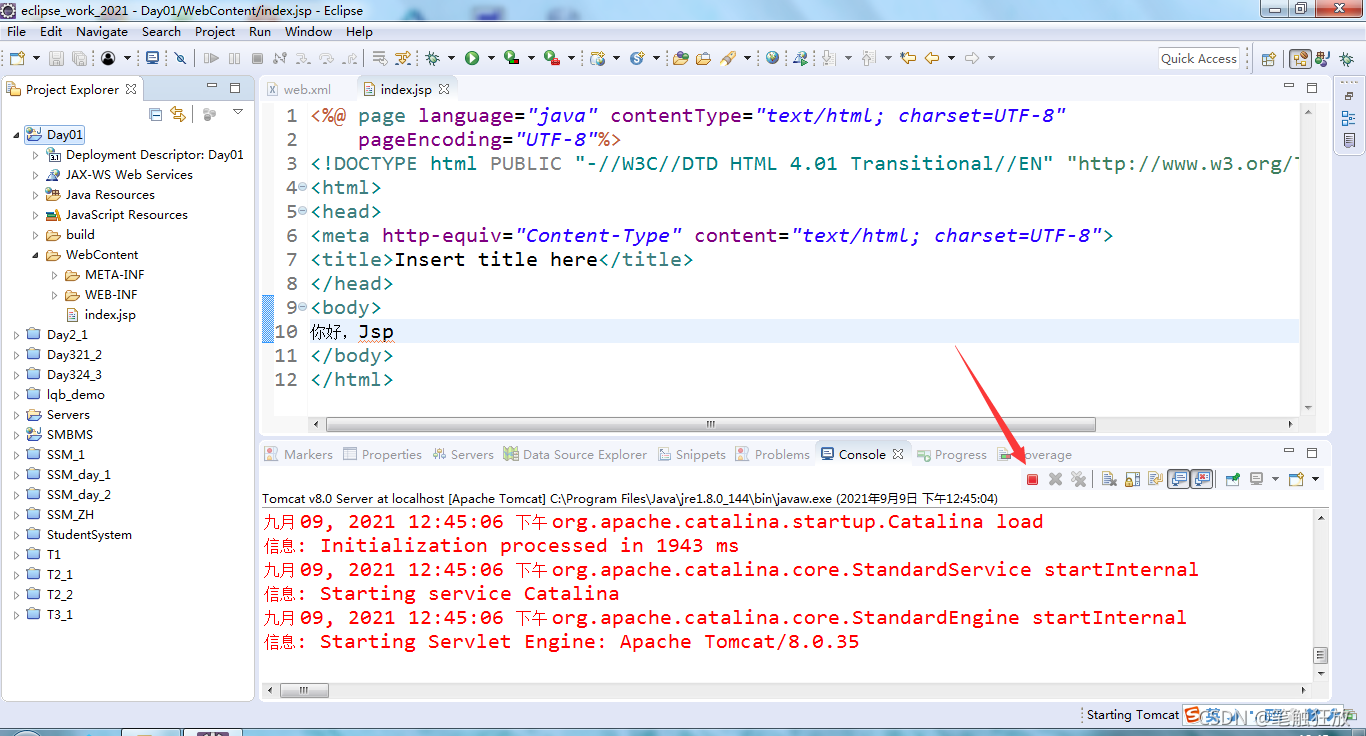This screenshot has height=736, width=1366.
Task: Click the Outline icon in right sidebar
Action: tap(1349, 118)
